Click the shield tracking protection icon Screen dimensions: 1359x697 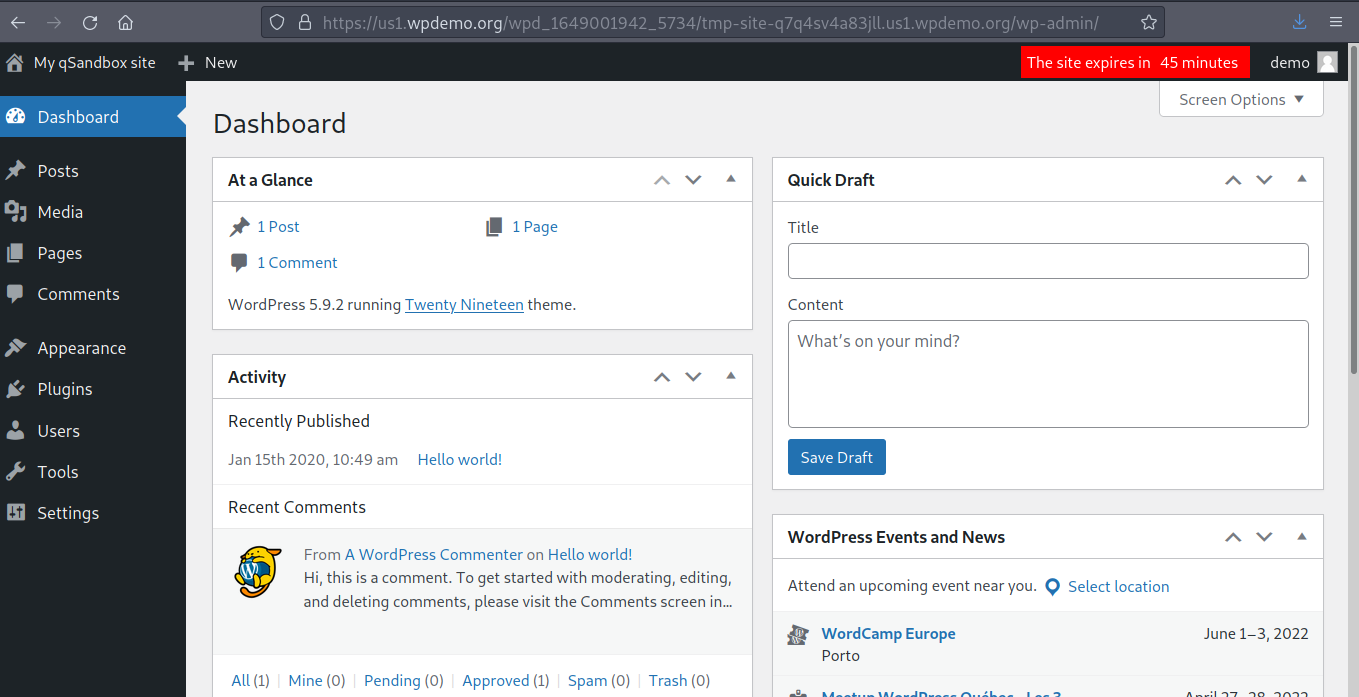pyautogui.click(x=277, y=22)
